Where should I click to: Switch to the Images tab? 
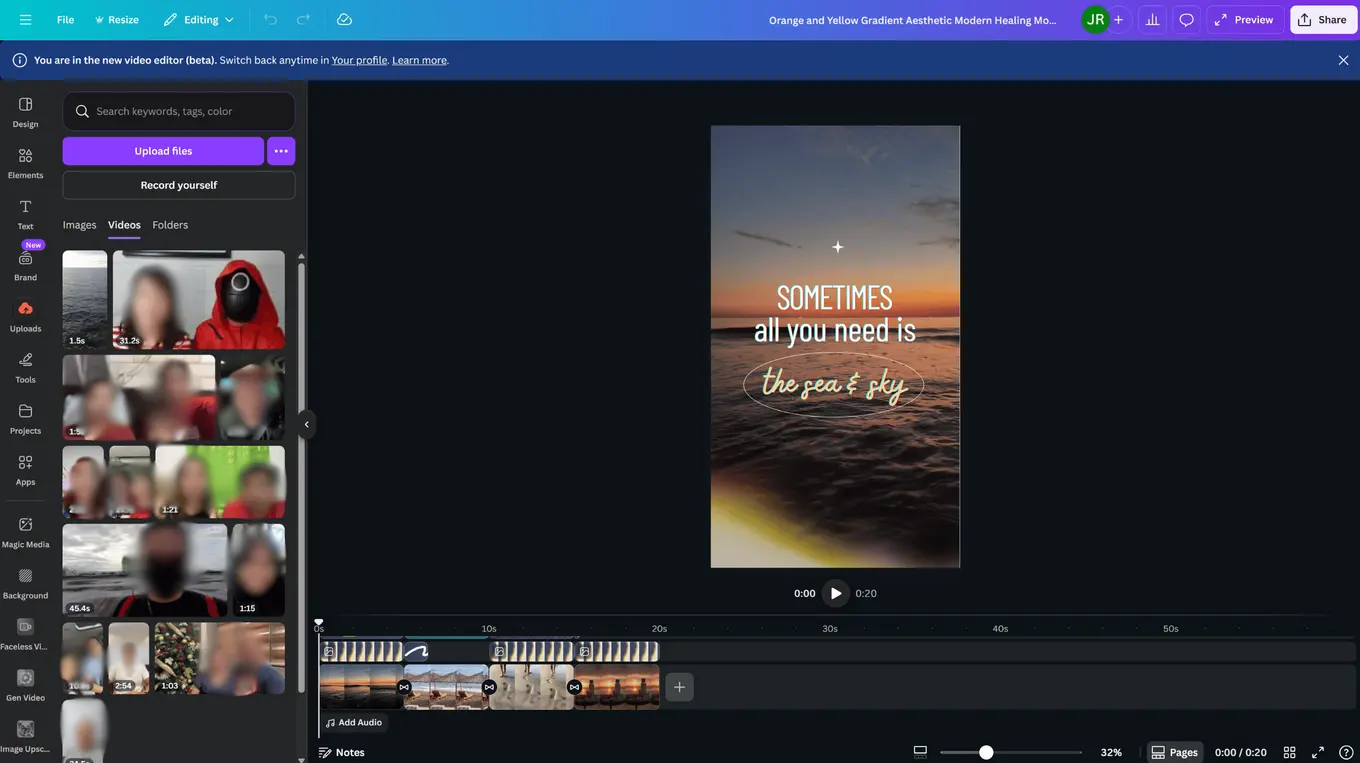[80, 225]
